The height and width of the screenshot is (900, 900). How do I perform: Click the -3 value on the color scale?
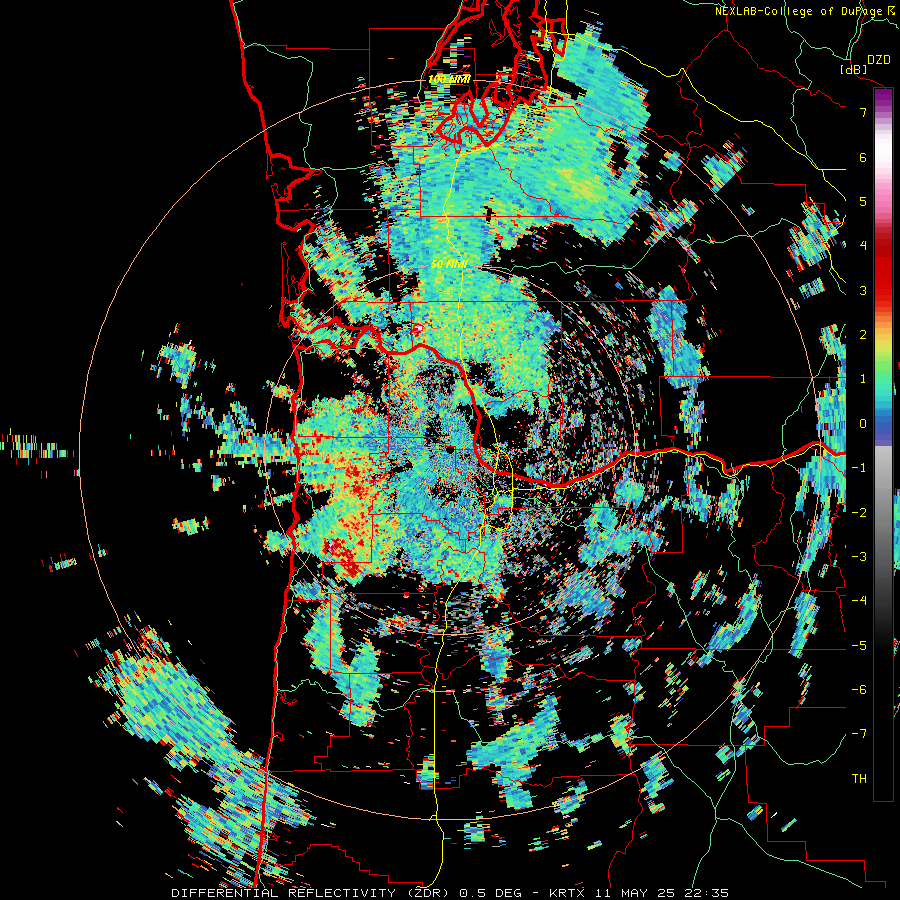(x=859, y=556)
